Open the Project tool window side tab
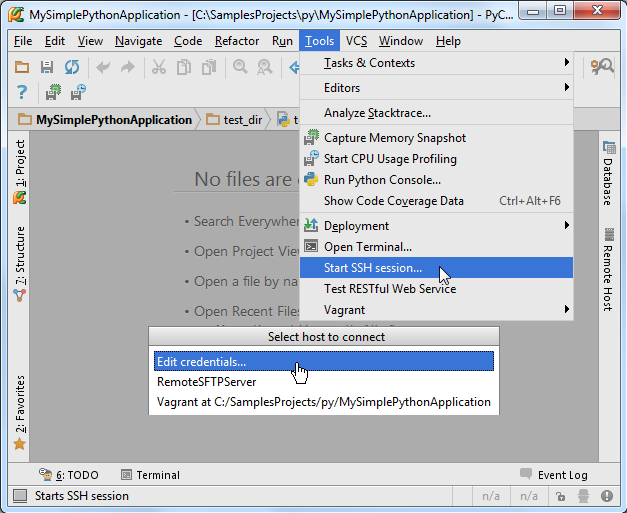Image resolution: width=627 pixels, height=513 pixels. click(x=20, y=172)
